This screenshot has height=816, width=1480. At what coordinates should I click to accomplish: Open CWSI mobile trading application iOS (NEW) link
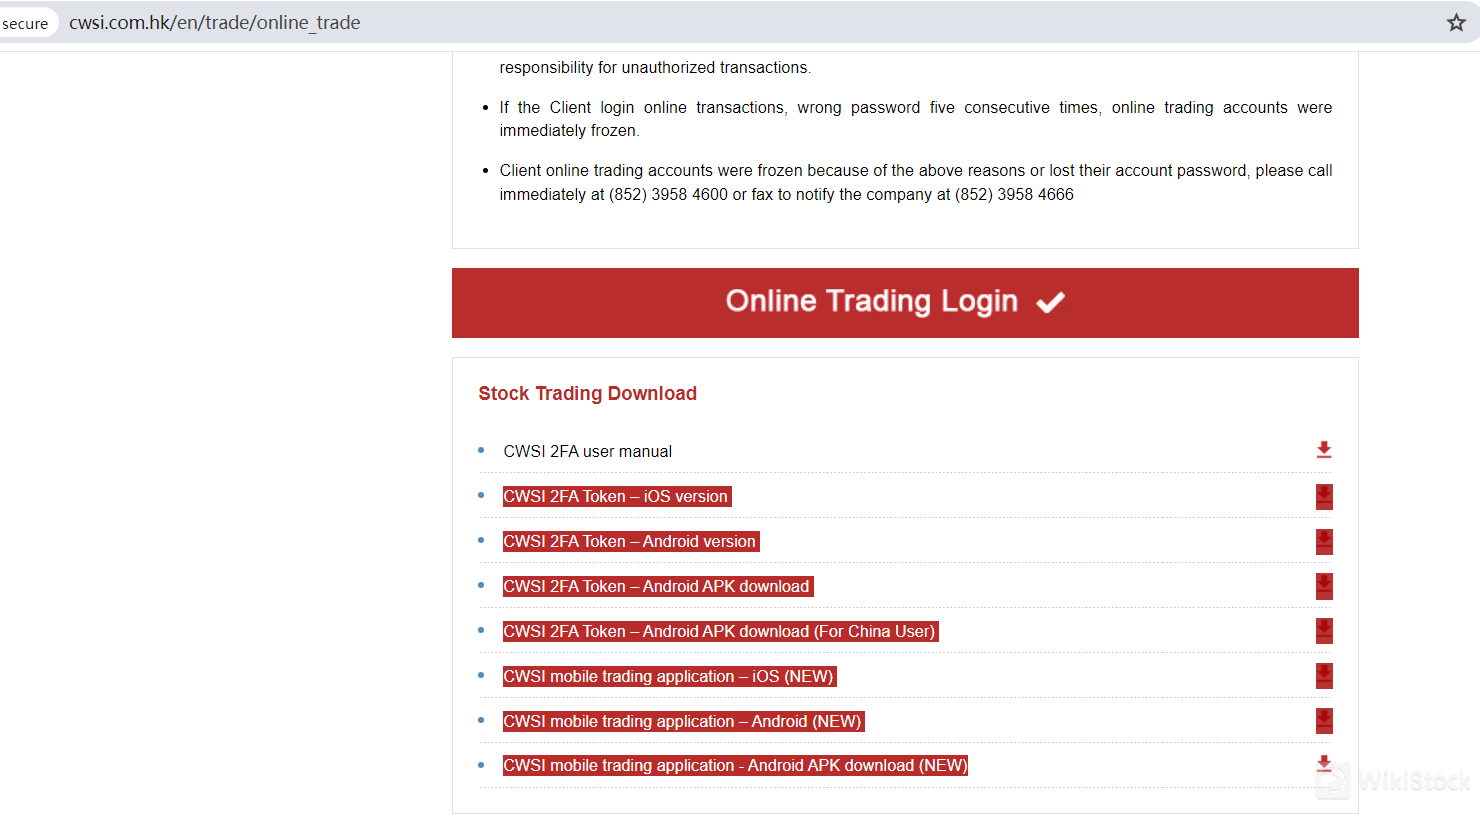tap(668, 677)
